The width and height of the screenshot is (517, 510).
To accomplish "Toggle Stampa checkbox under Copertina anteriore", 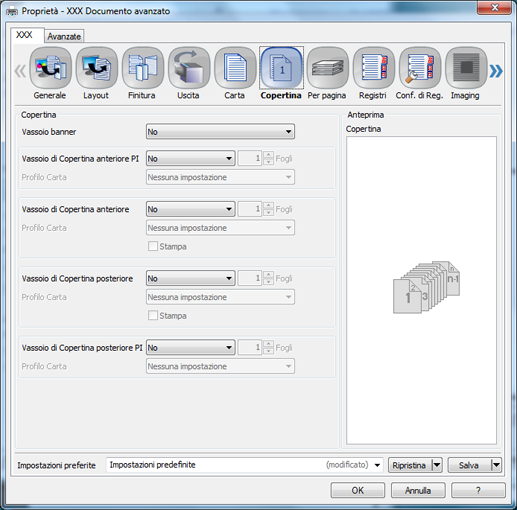I will point(153,246).
